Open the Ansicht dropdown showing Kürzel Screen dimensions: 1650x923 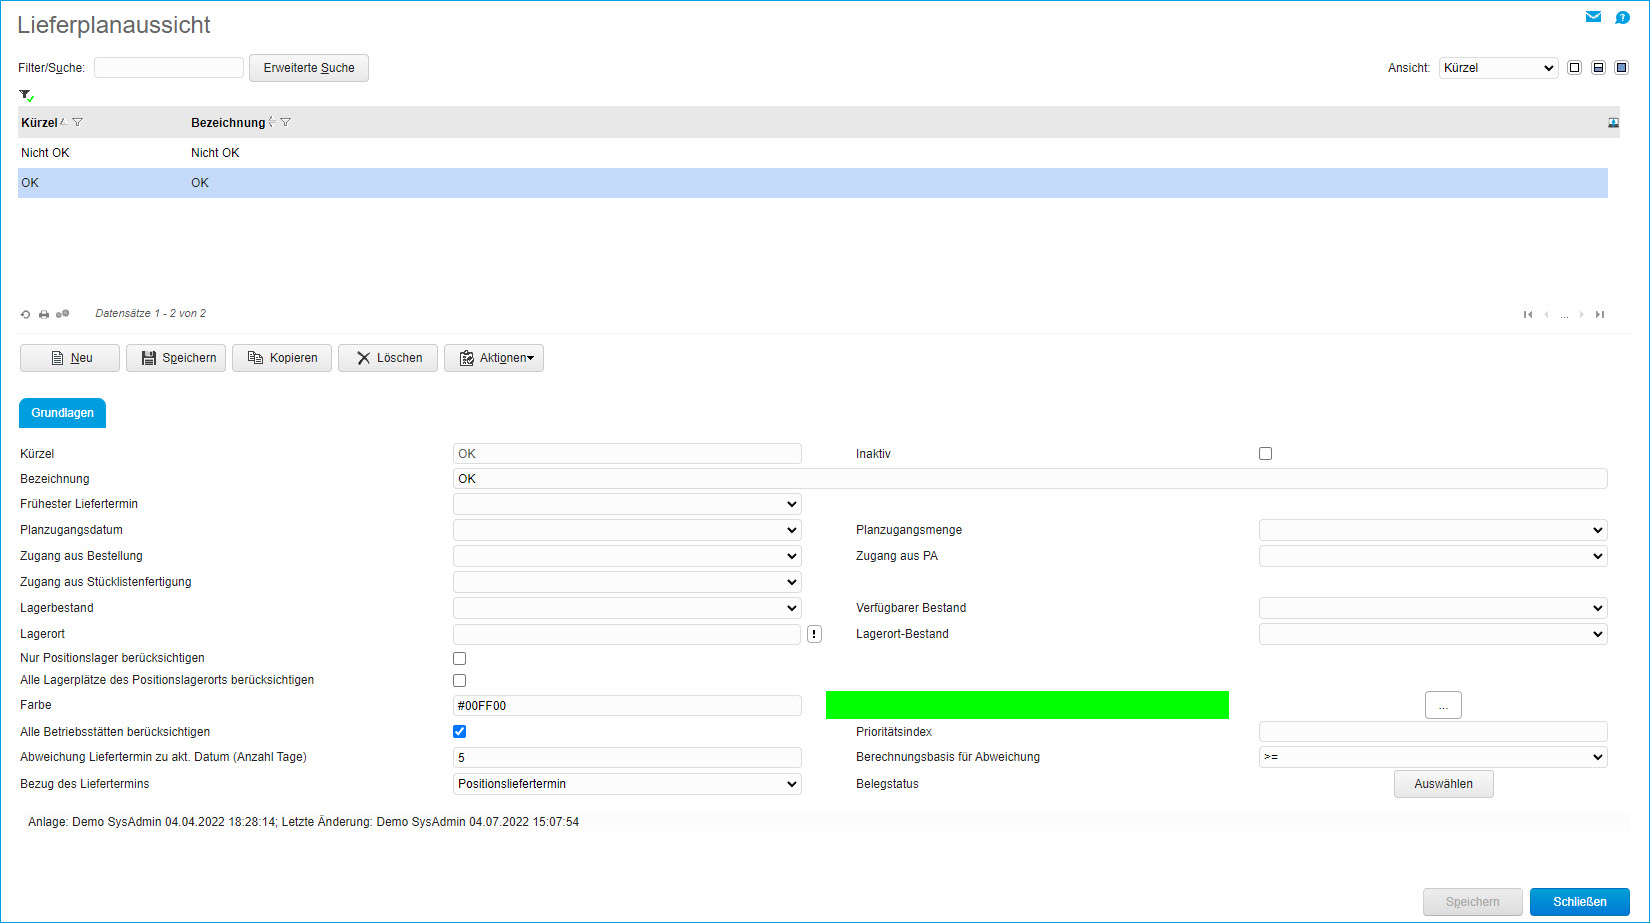coord(1498,68)
